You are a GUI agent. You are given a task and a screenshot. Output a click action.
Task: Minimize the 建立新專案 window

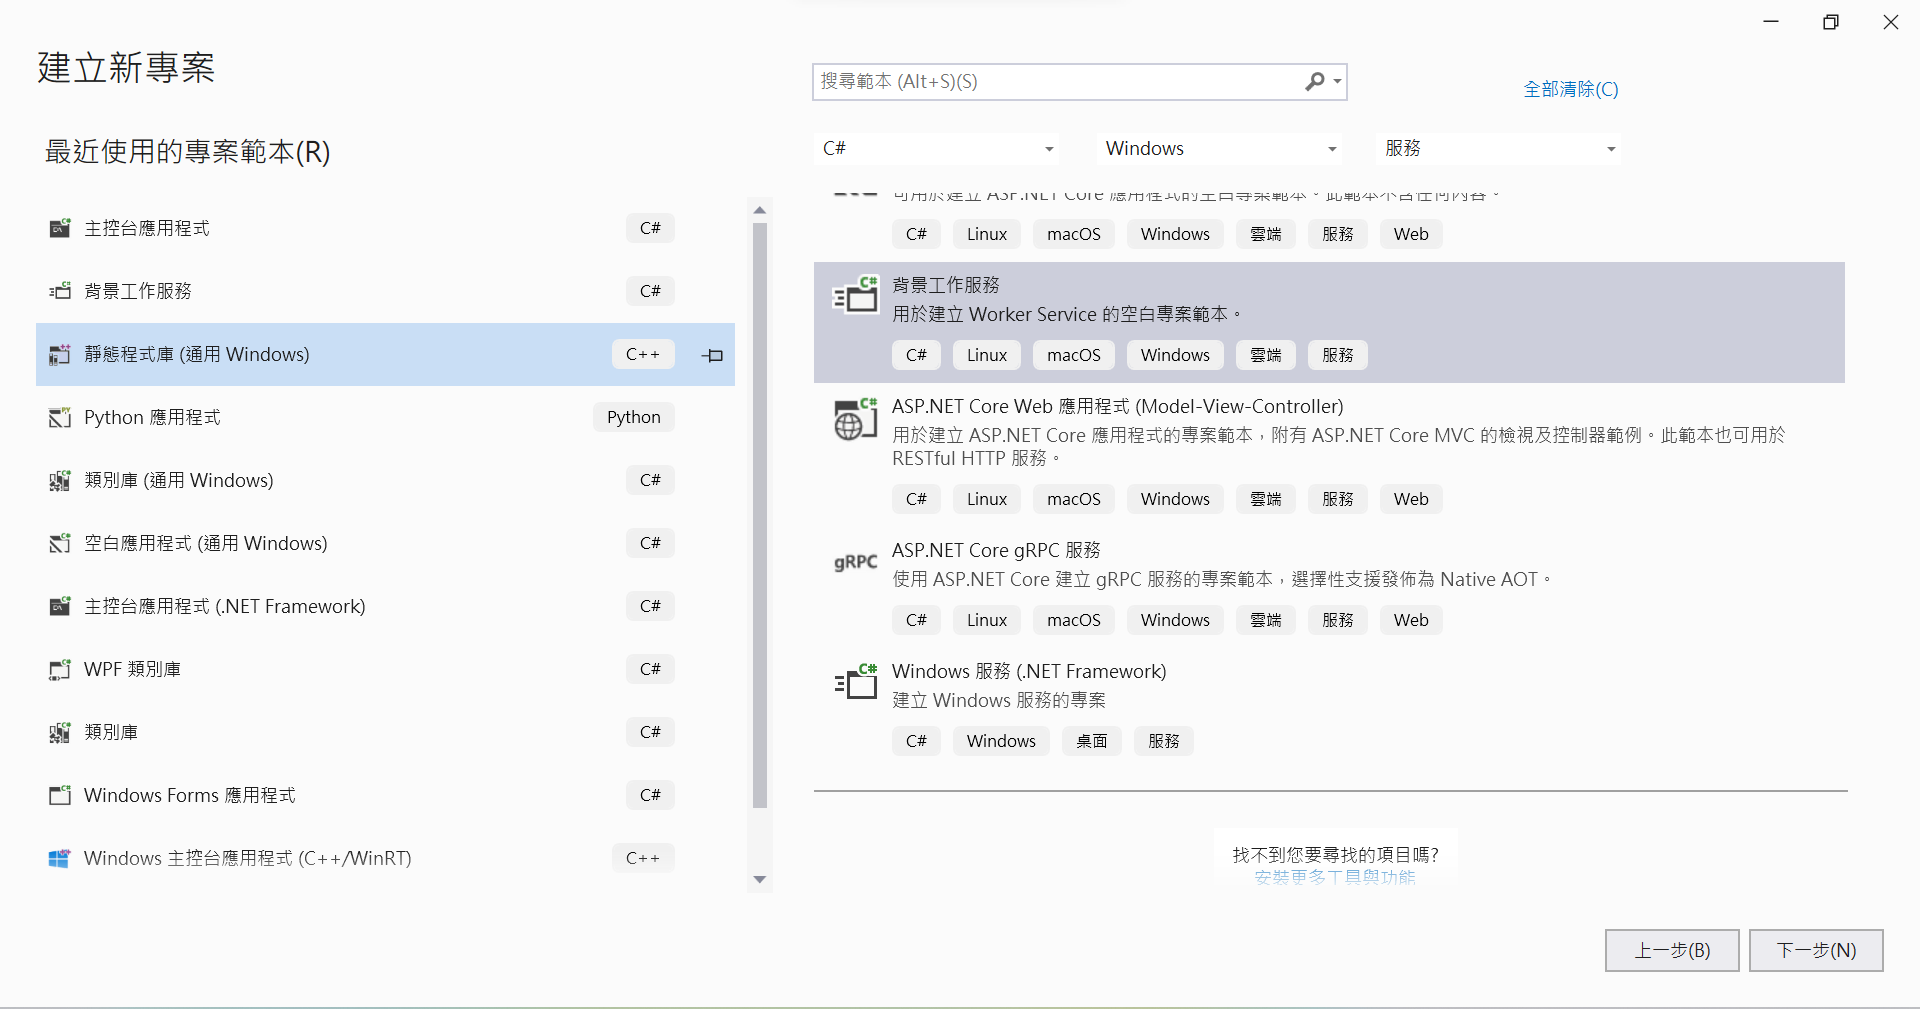tap(1771, 22)
